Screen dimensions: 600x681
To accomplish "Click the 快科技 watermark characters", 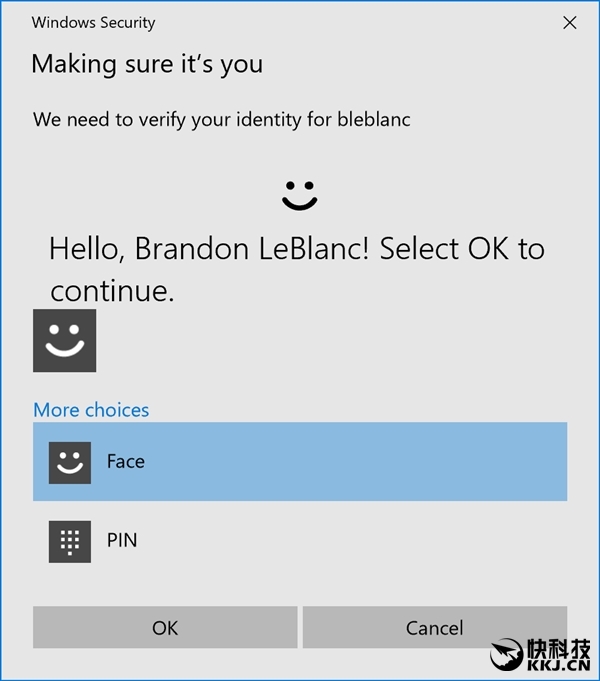I will (x=564, y=648).
